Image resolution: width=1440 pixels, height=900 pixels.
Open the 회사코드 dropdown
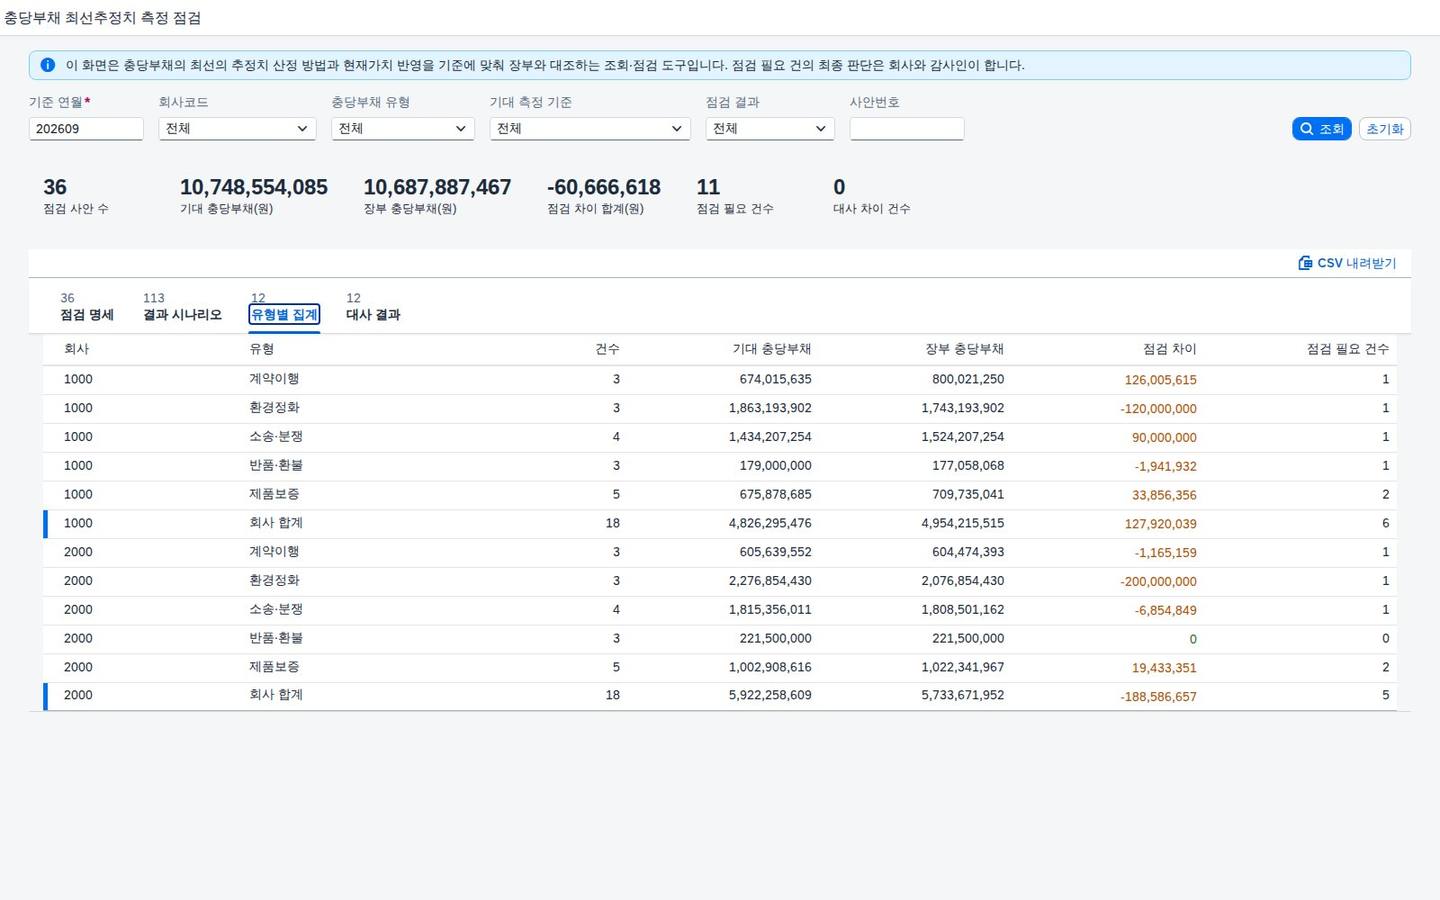pyautogui.click(x=237, y=129)
